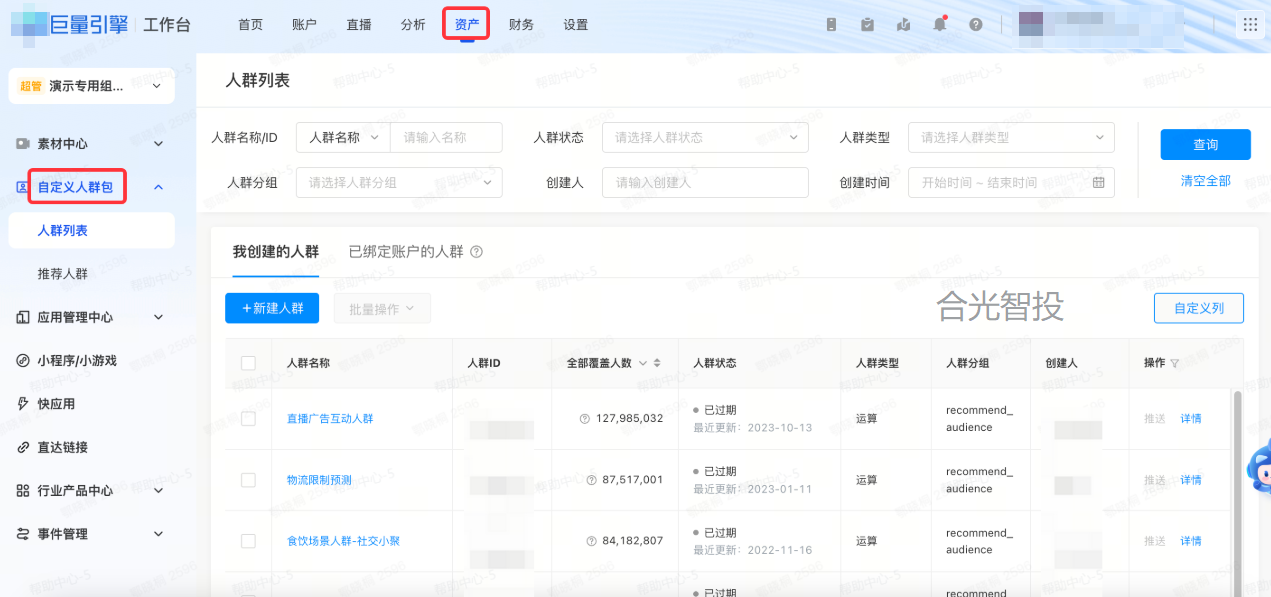1271x597 pixels.
Task: Click the 快应用 lightning icon
Action: click(x=23, y=404)
